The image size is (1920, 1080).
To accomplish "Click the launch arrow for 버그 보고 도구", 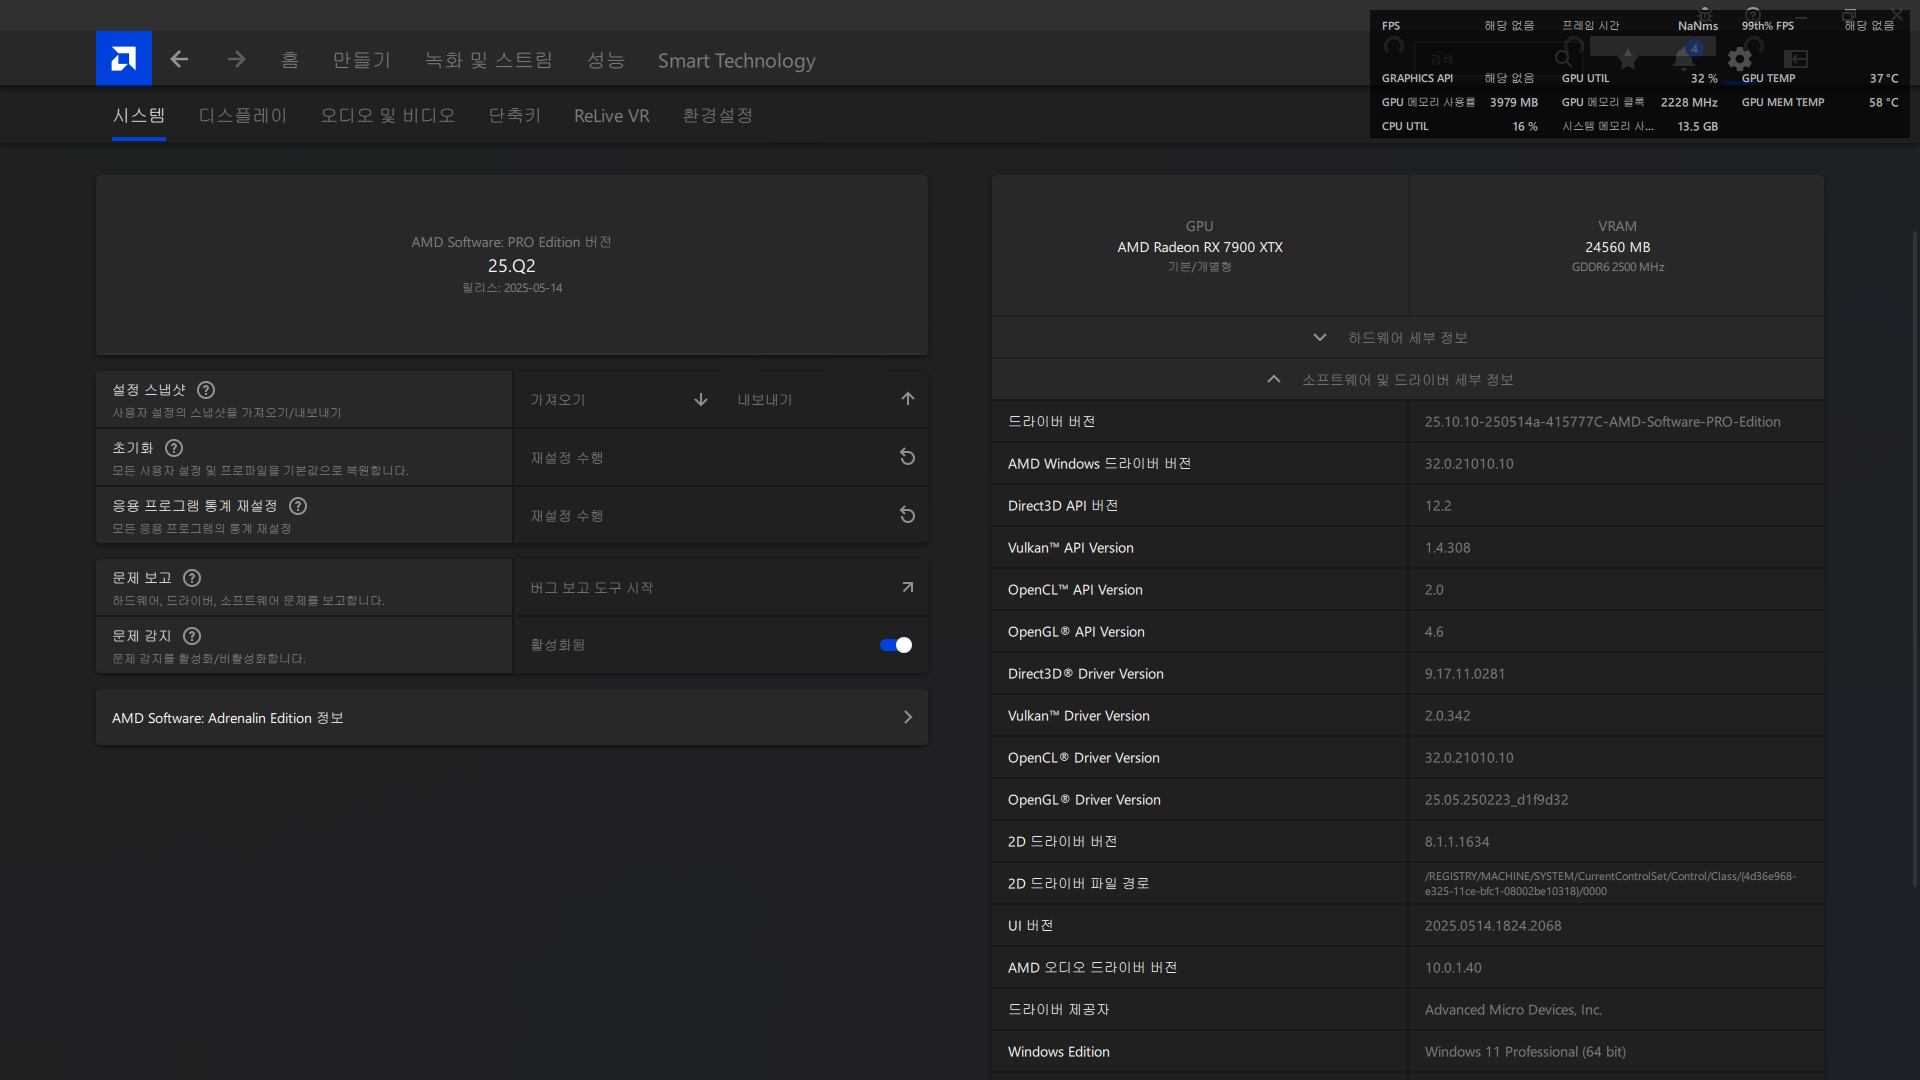I will point(908,587).
